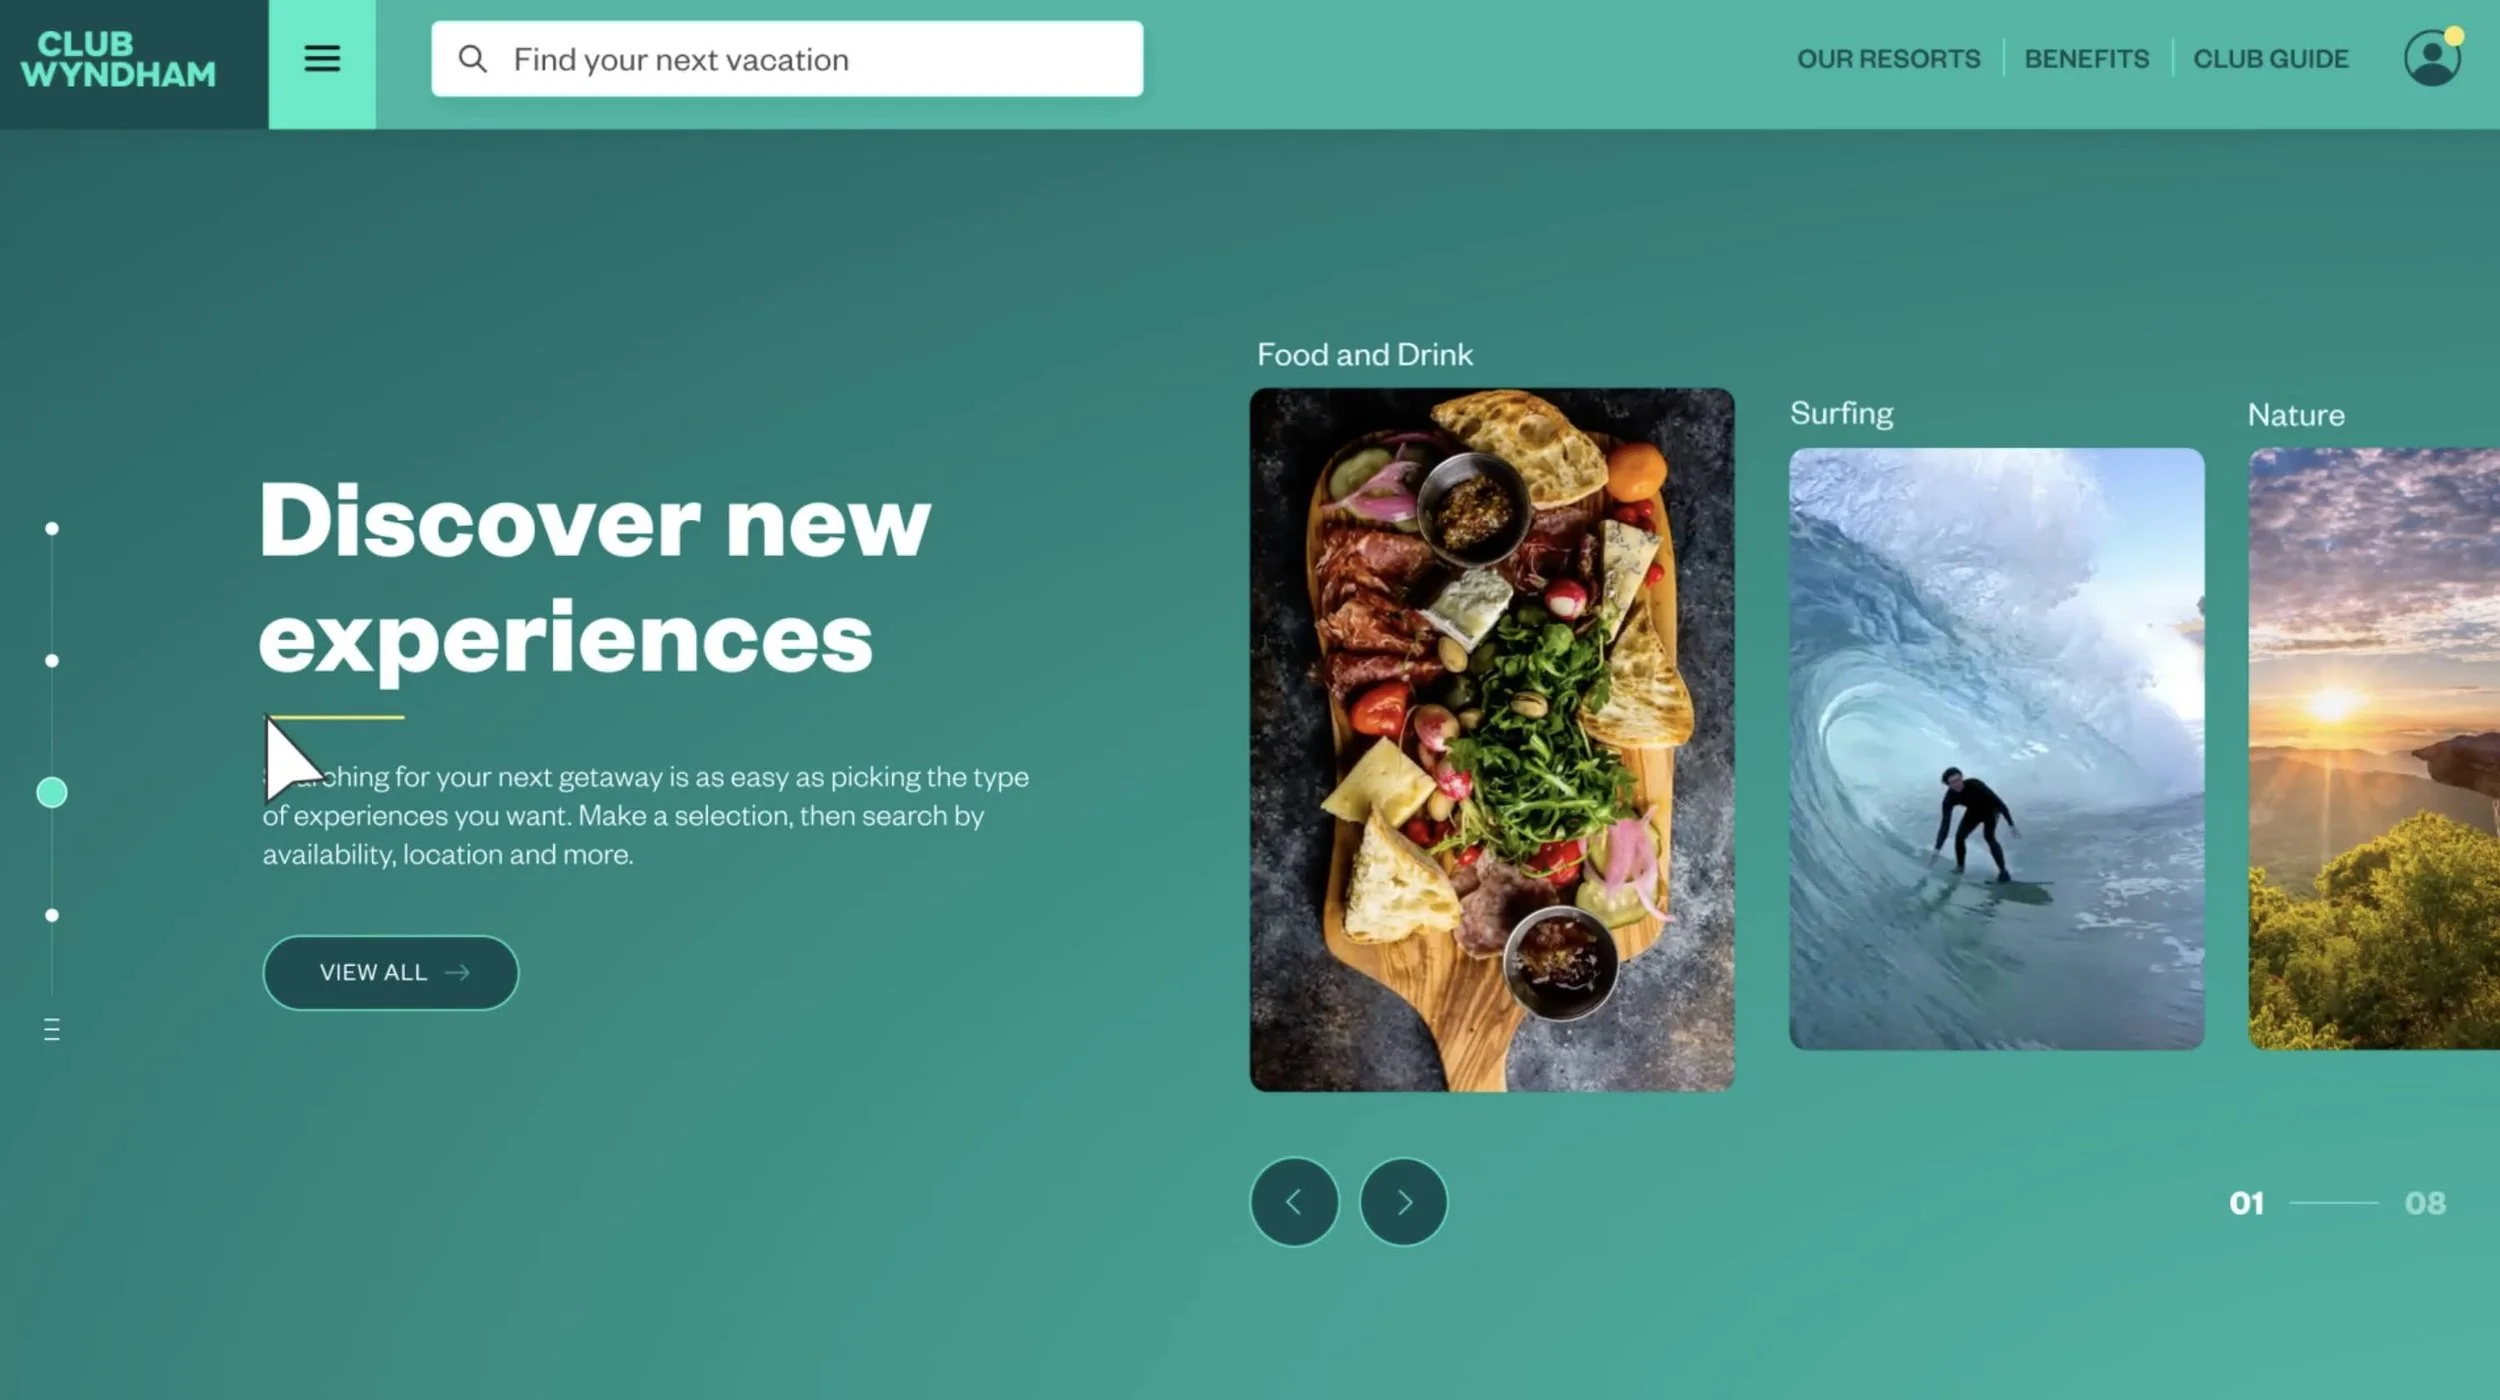Viewport: 2500px width, 1400px height.
Task: Select the Surfing experience card
Action: (x=1996, y=748)
